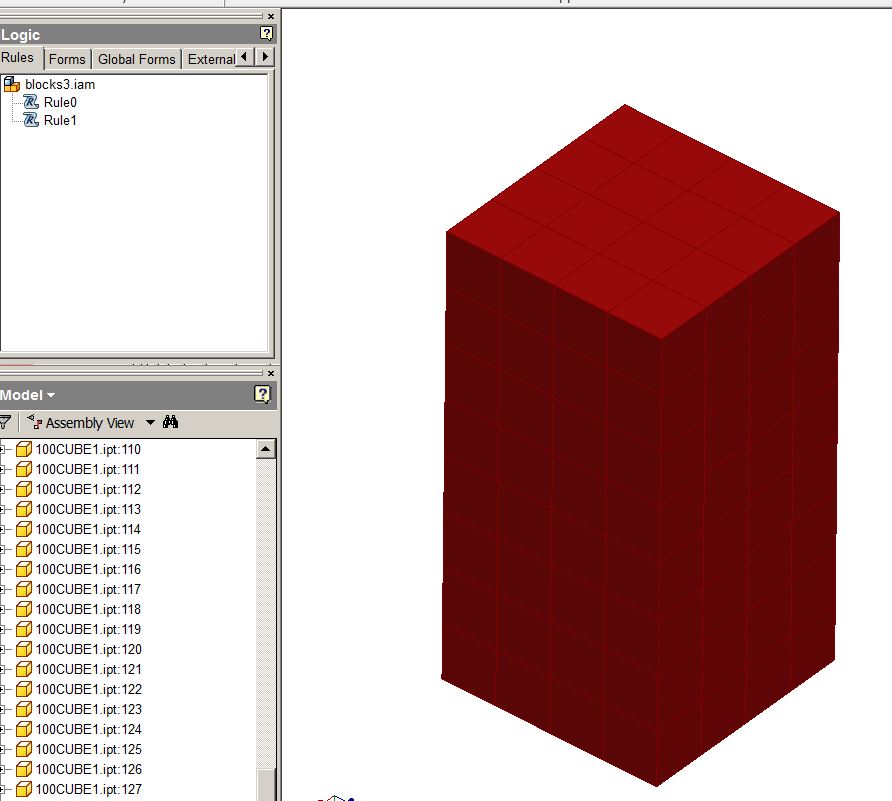This screenshot has height=801, width=892.
Task: Open the Model panel help question mark
Action: pyautogui.click(x=262, y=394)
